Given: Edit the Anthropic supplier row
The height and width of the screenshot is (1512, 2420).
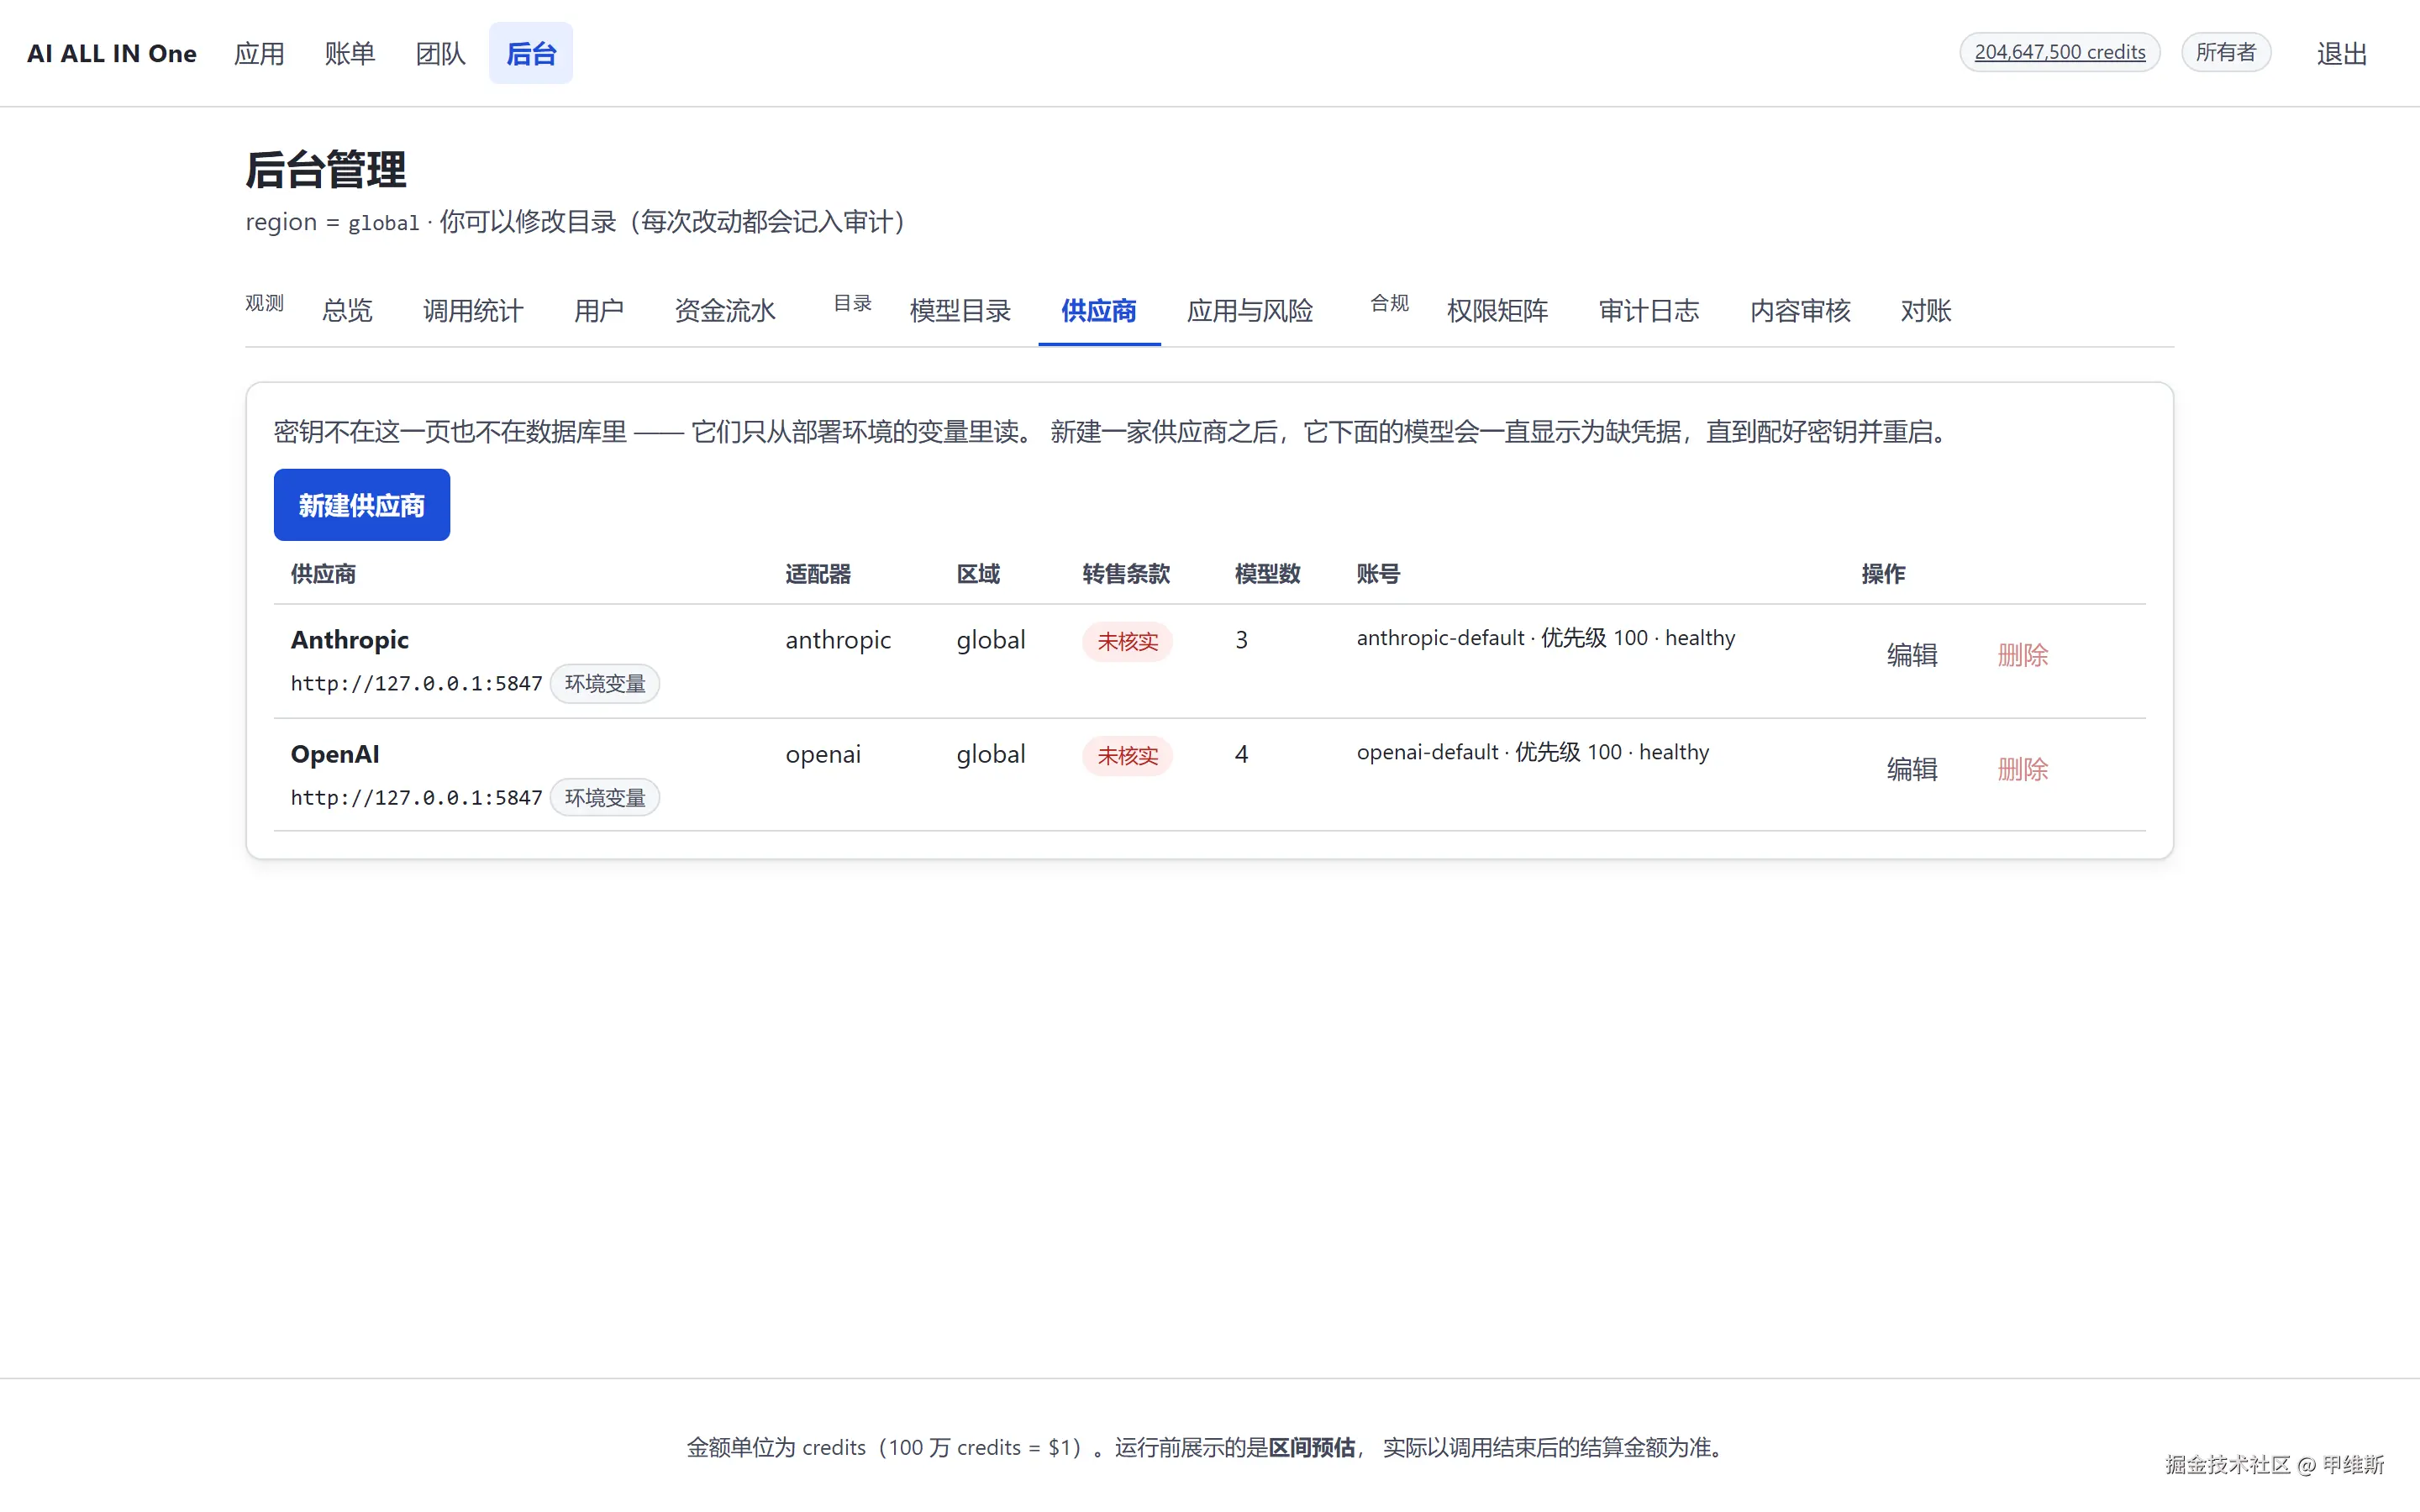Looking at the screenshot, I should click(x=1911, y=655).
